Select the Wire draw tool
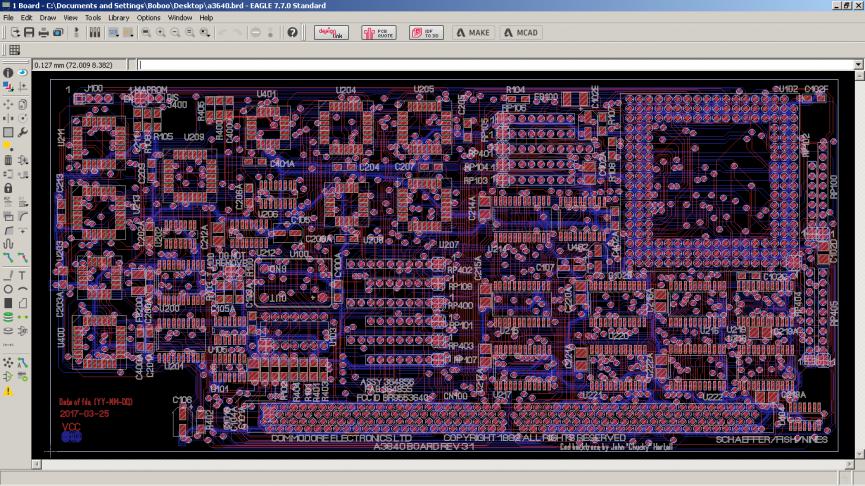 pyautogui.click(x=8, y=275)
